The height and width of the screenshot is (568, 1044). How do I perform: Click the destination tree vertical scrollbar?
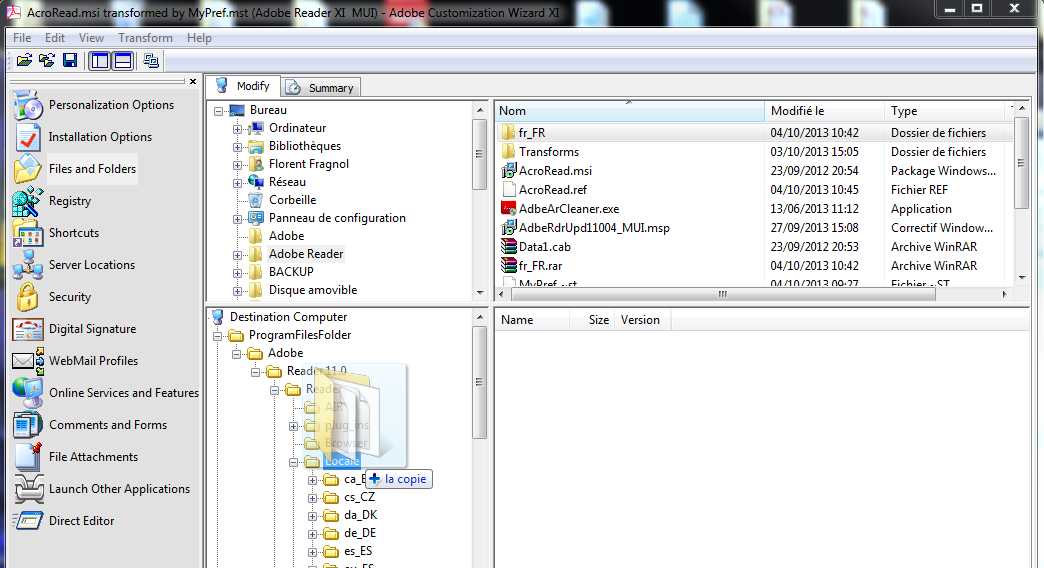coord(479,382)
